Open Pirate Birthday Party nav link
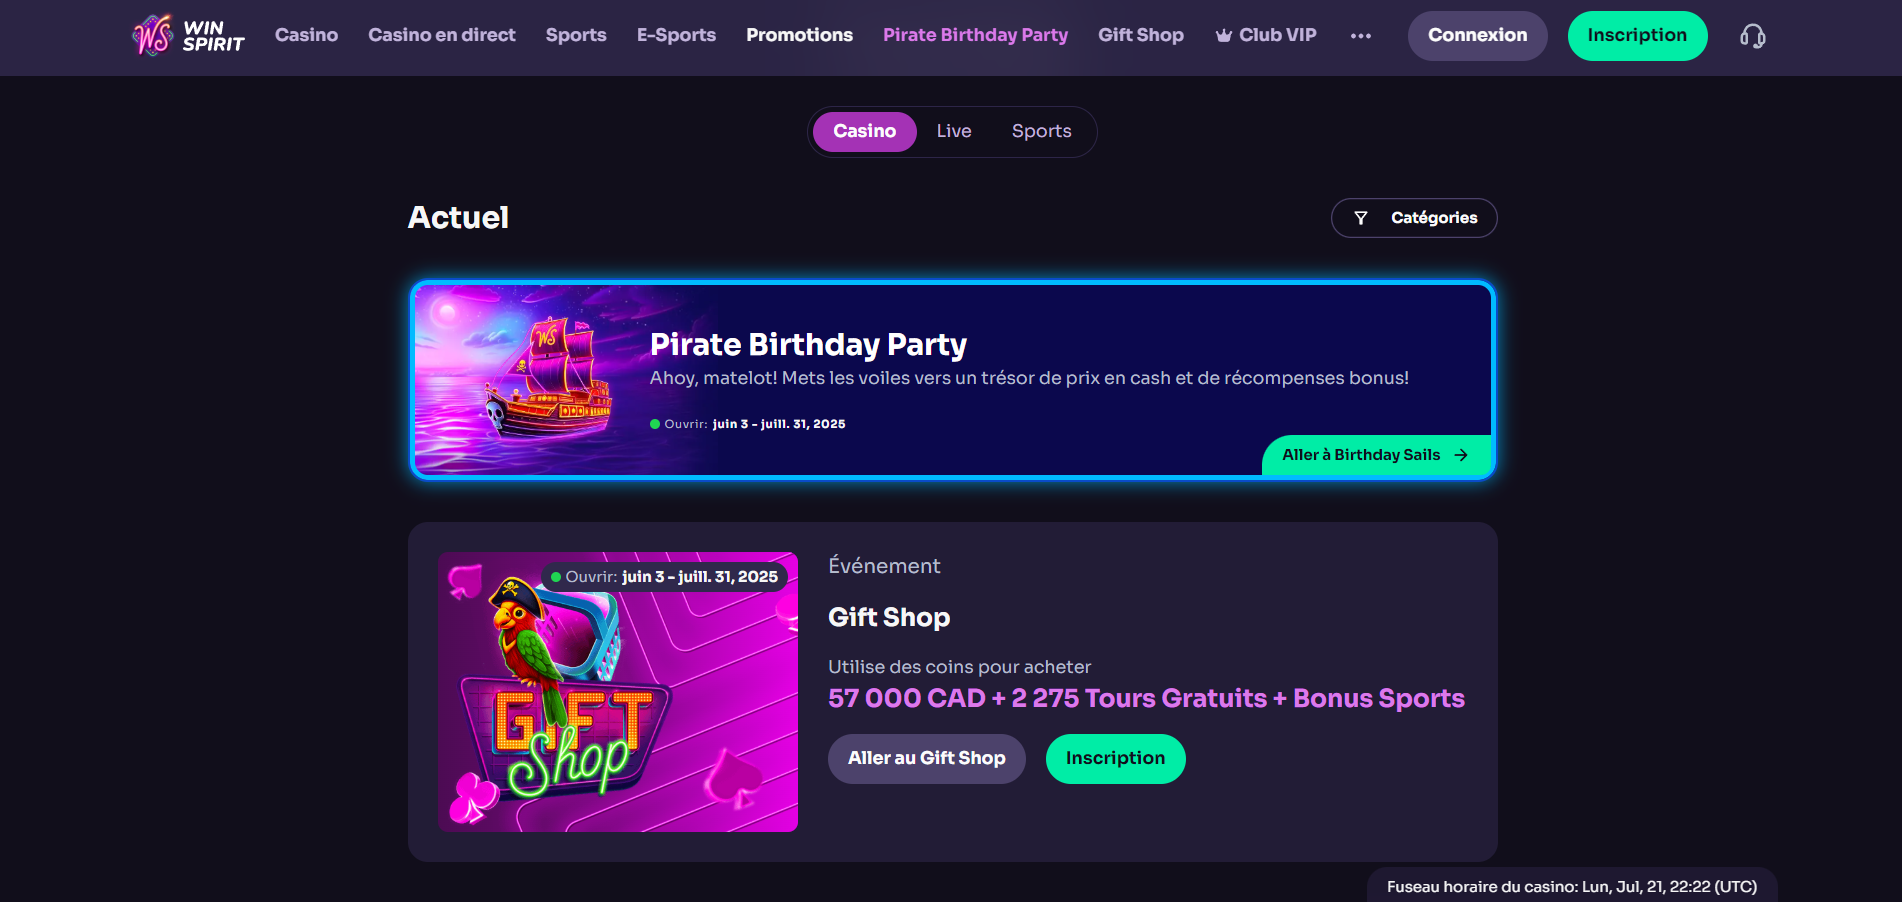 [975, 35]
